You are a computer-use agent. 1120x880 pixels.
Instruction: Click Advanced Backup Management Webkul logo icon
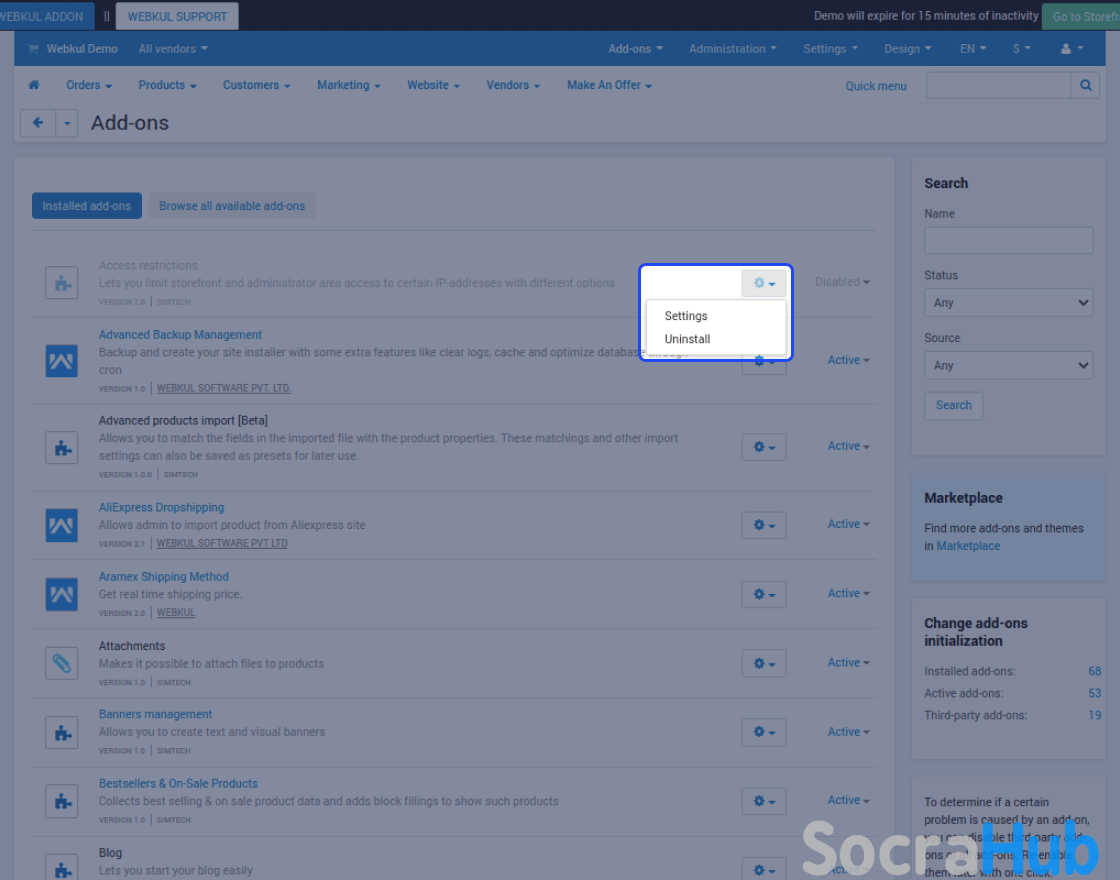tap(61, 361)
